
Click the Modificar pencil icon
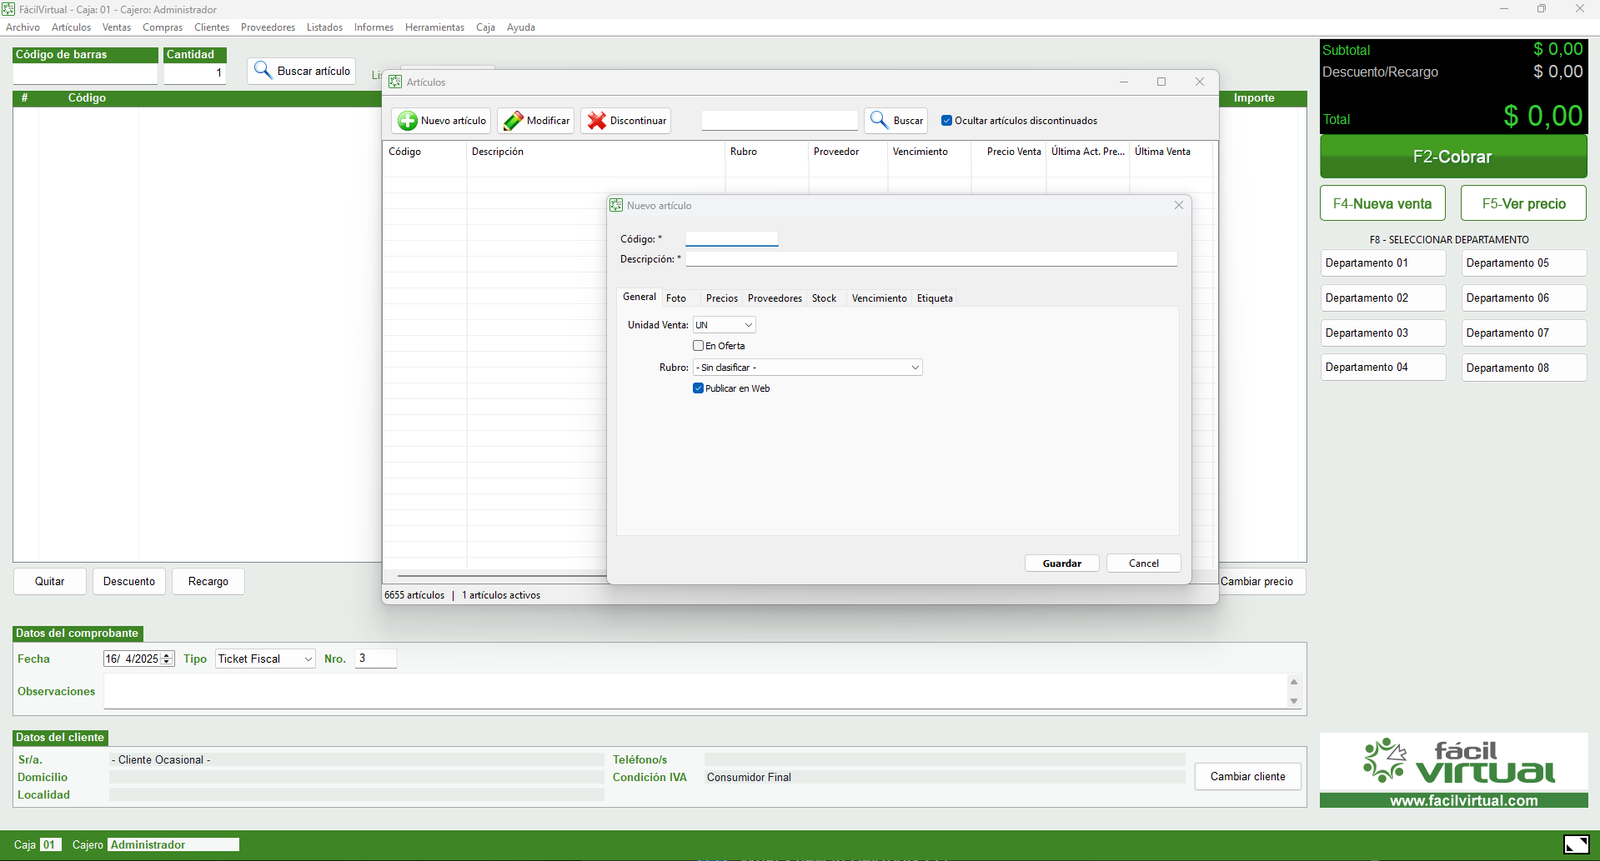[513, 121]
